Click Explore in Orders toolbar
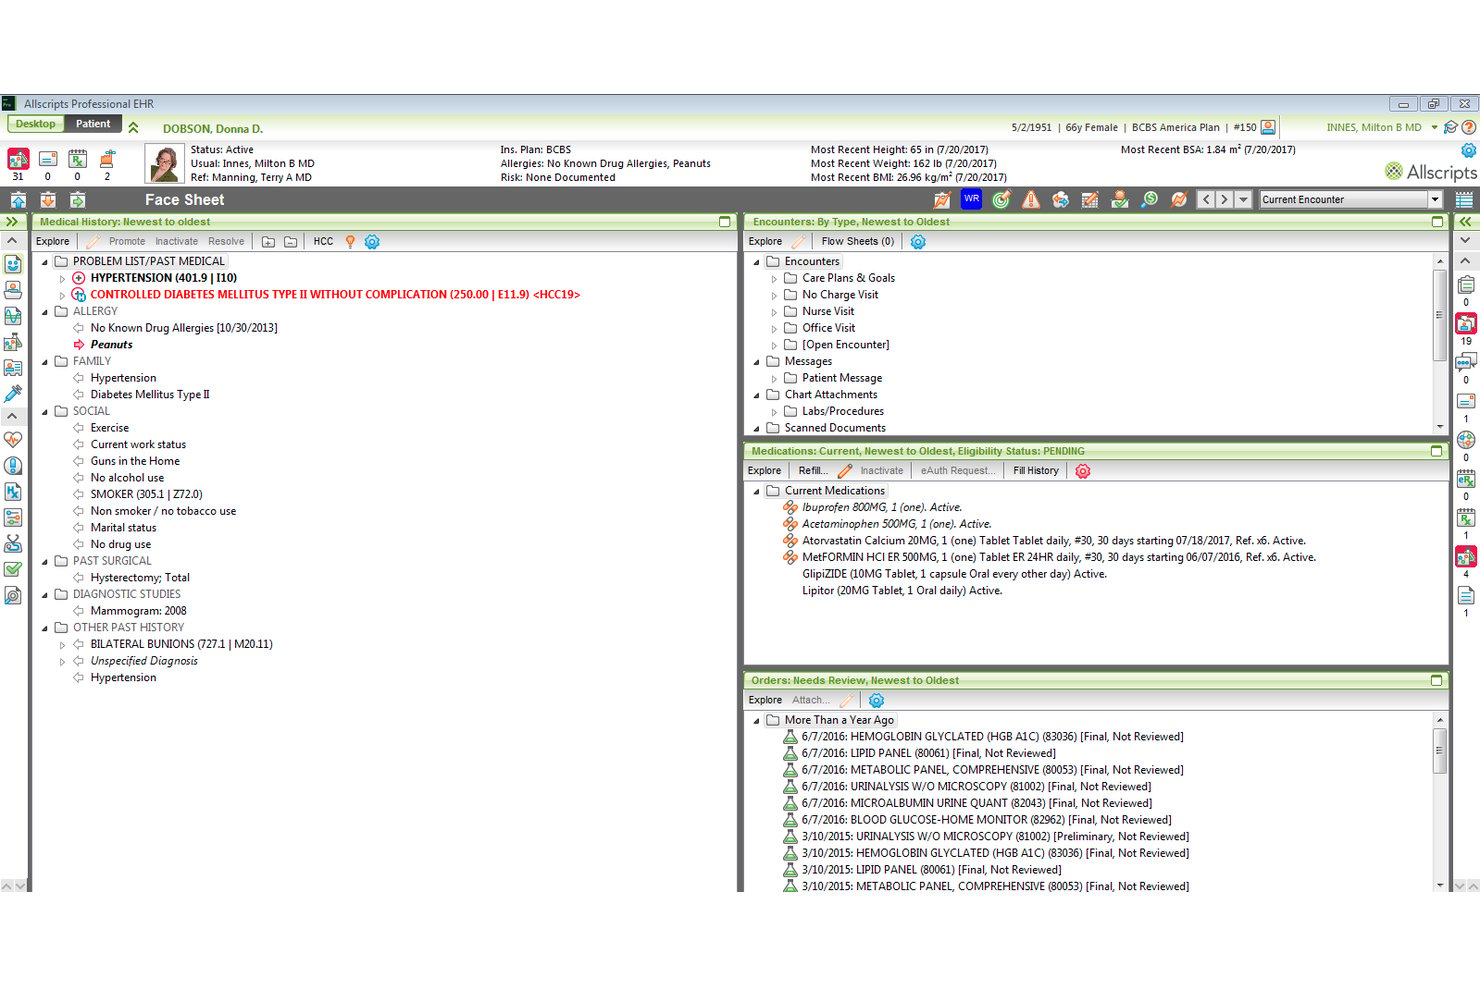The height and width of the screenshot is (987, 1480). (x=765, y=700)
